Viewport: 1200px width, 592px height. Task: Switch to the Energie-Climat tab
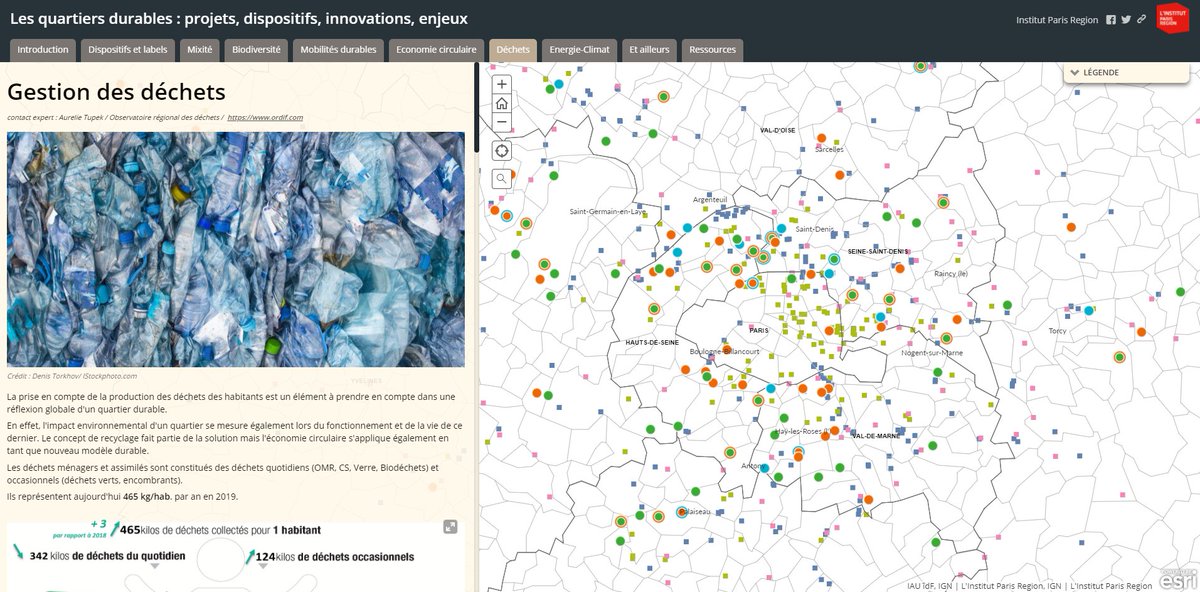click(579, 50)
